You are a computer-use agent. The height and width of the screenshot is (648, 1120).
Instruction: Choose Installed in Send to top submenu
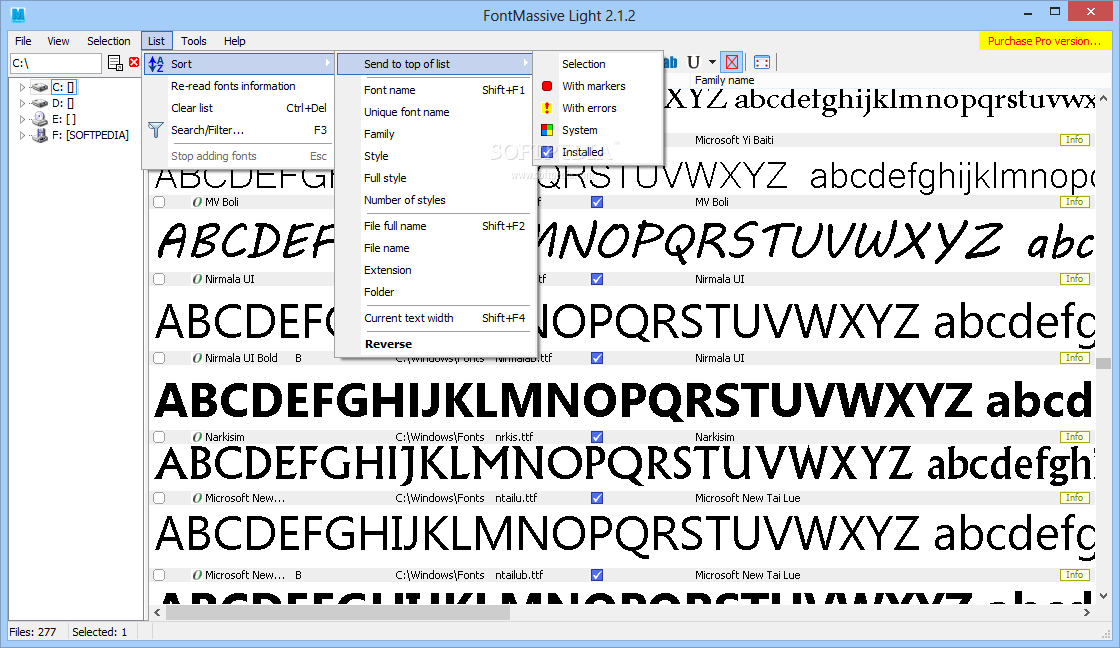(x=599, y=152)
